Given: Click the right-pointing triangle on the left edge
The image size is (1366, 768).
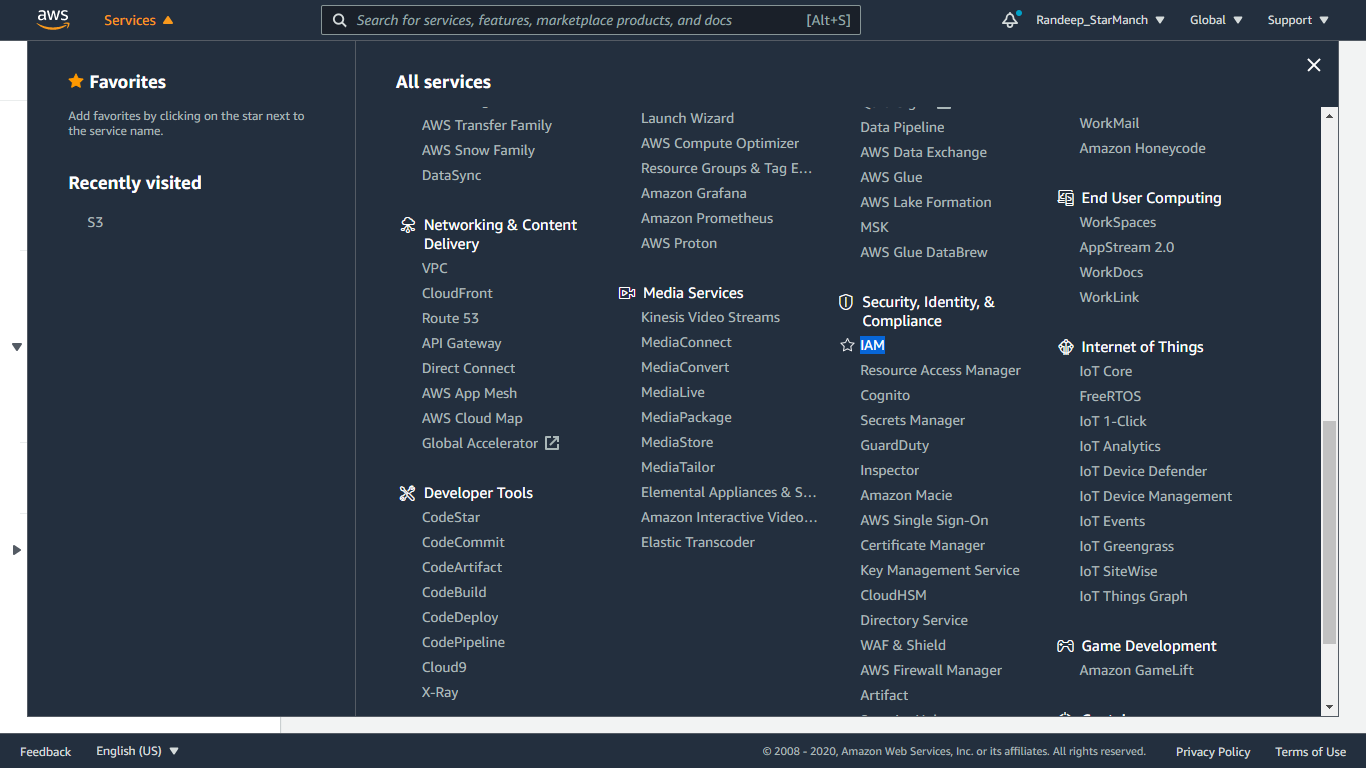Looking at the screenshot, I should [x=17, y=550].
